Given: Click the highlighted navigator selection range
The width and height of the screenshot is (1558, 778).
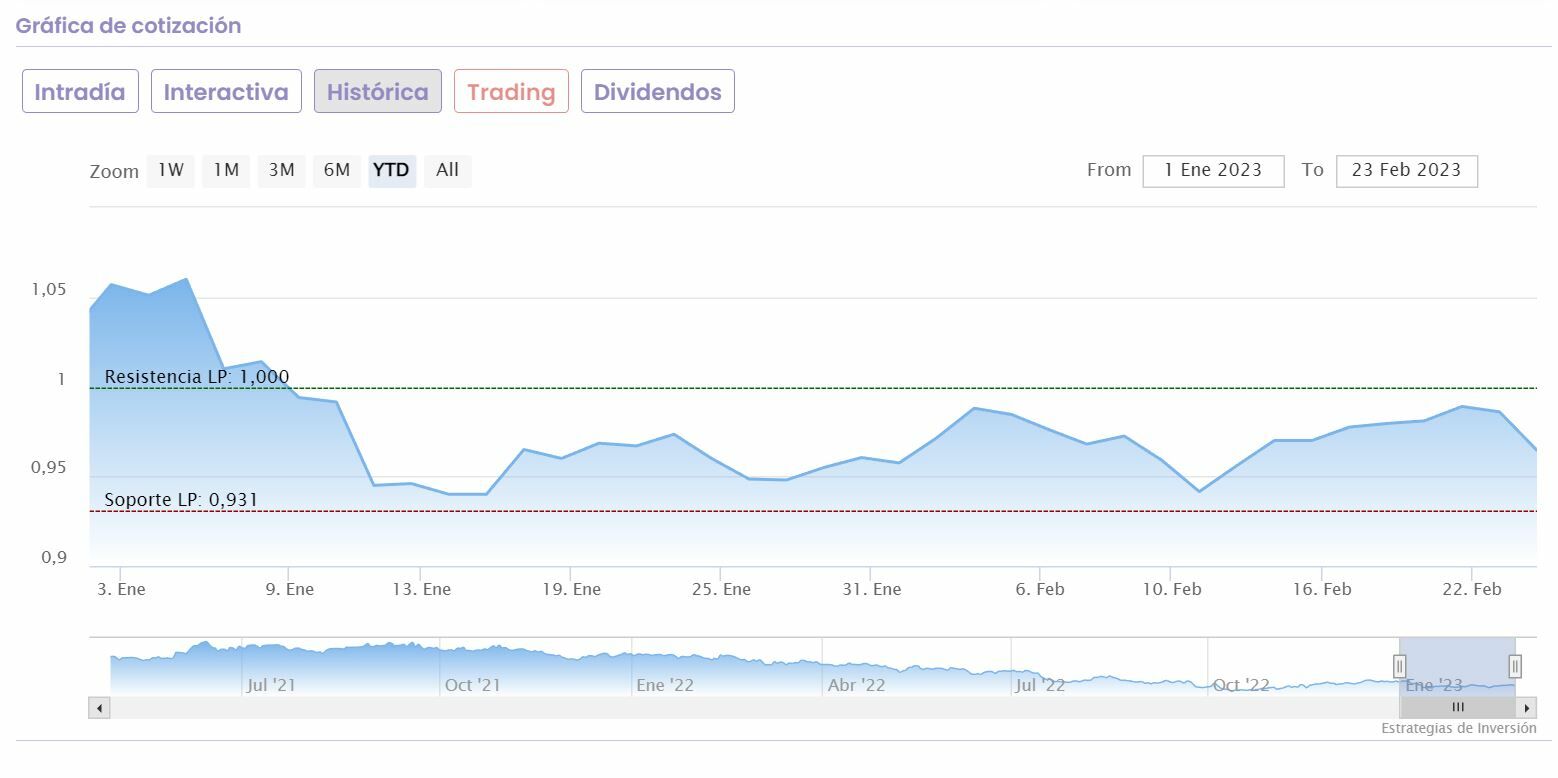Looking at the screenshot, I should [x=1457, y=660].
